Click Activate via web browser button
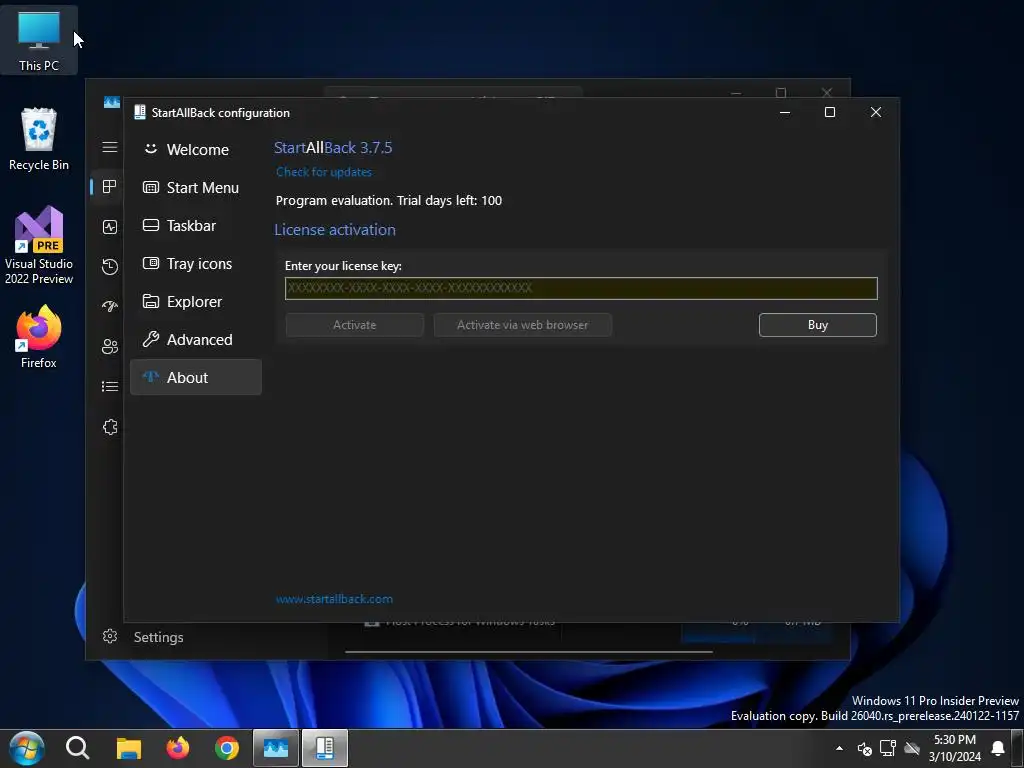The height and width of the screenshot is (768, 1024). coord(522,325)
